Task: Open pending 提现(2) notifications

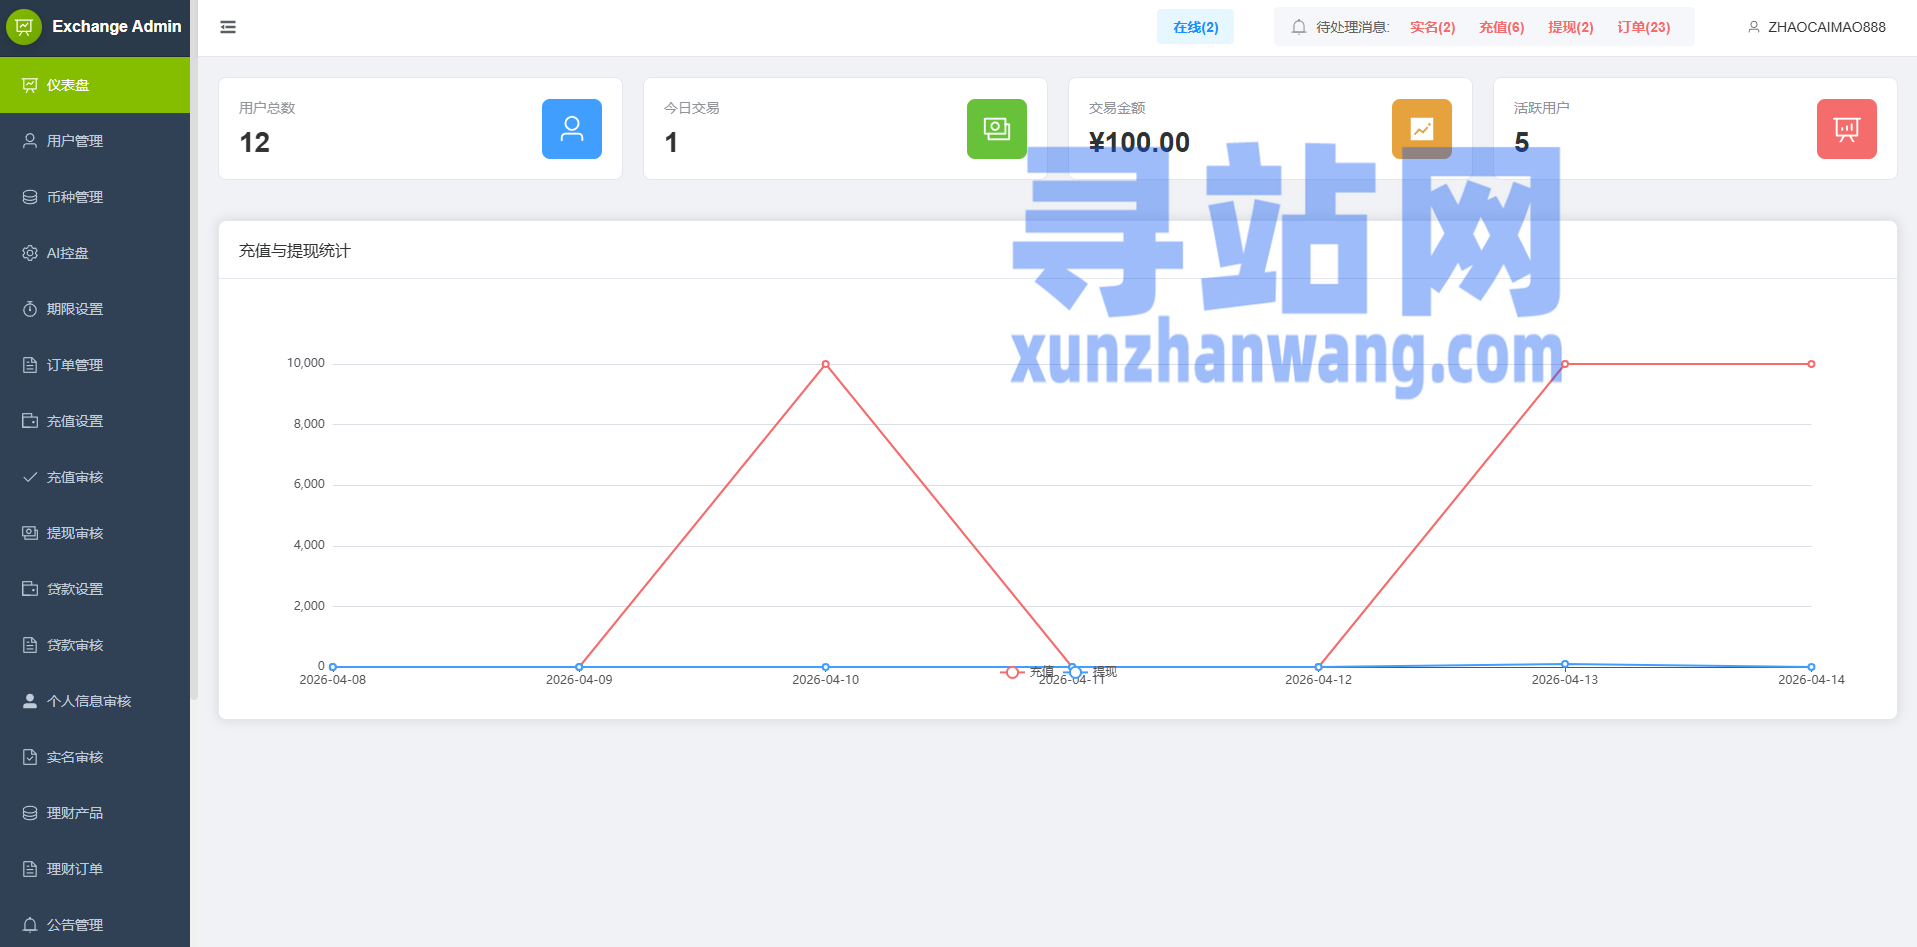Action: pyautogui.click(x=1570, y=27)
